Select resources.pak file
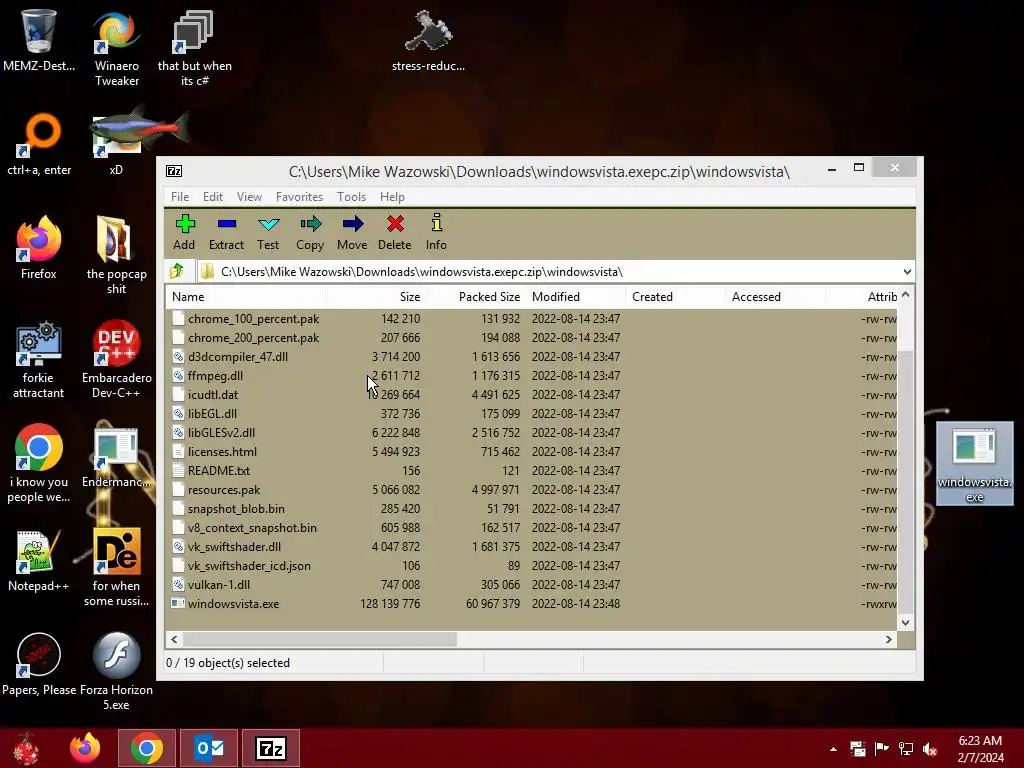The height and width of the screenshot is (768, 1024). tap(224, 489)
